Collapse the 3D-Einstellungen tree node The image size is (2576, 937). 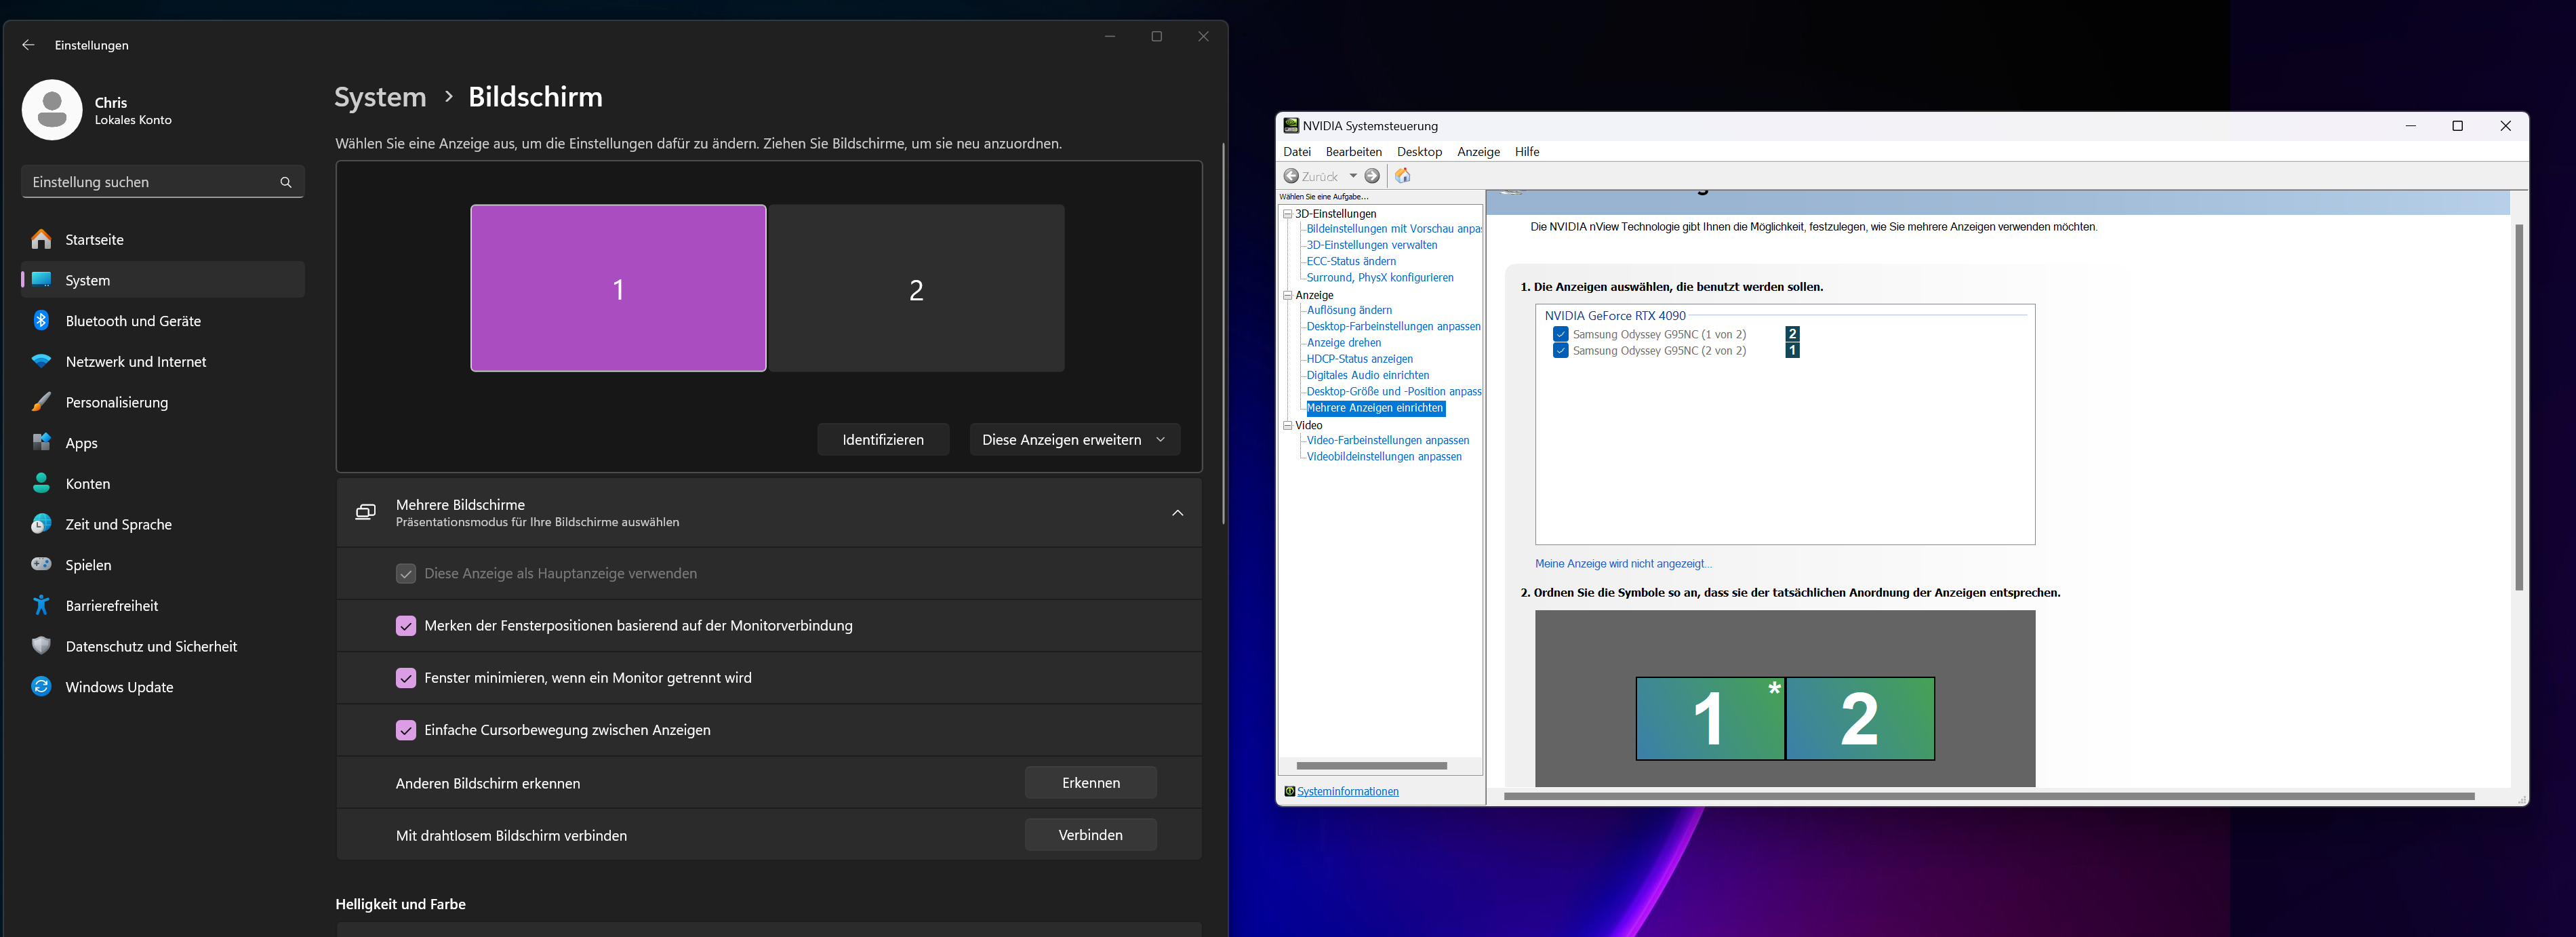click(x=1288, y=214)
